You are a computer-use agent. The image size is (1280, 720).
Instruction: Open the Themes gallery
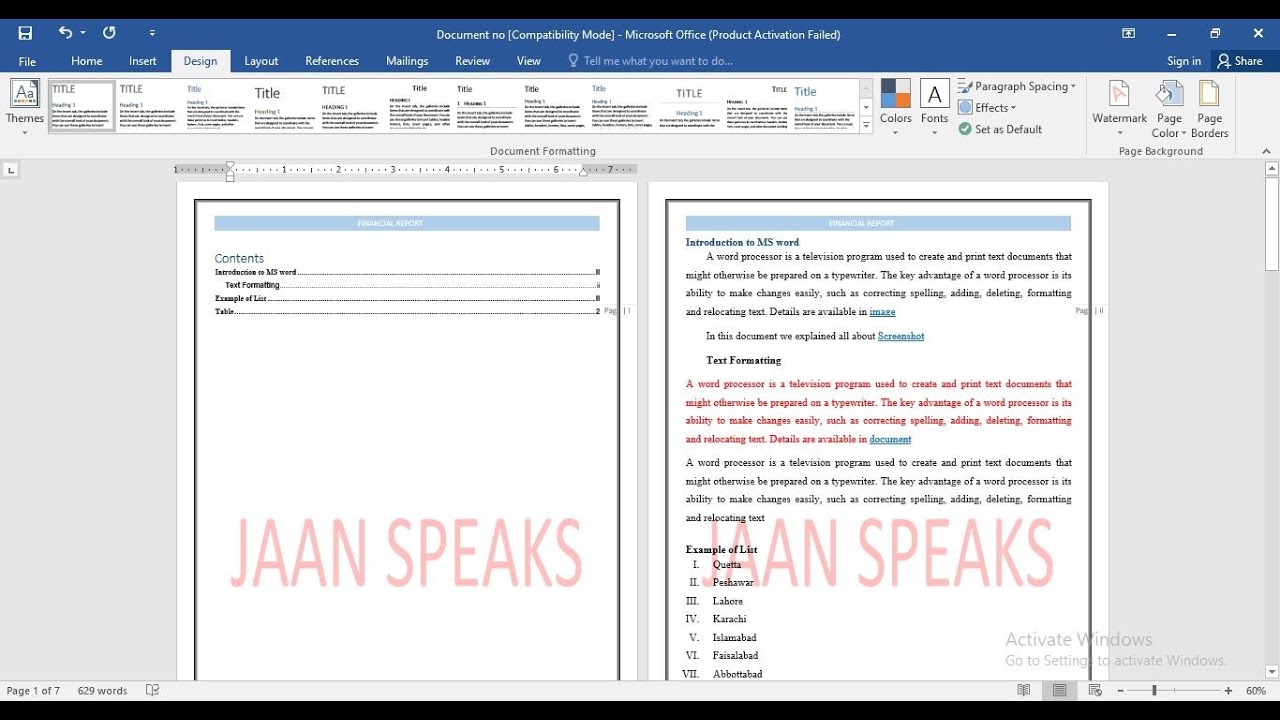pos(25,108)
